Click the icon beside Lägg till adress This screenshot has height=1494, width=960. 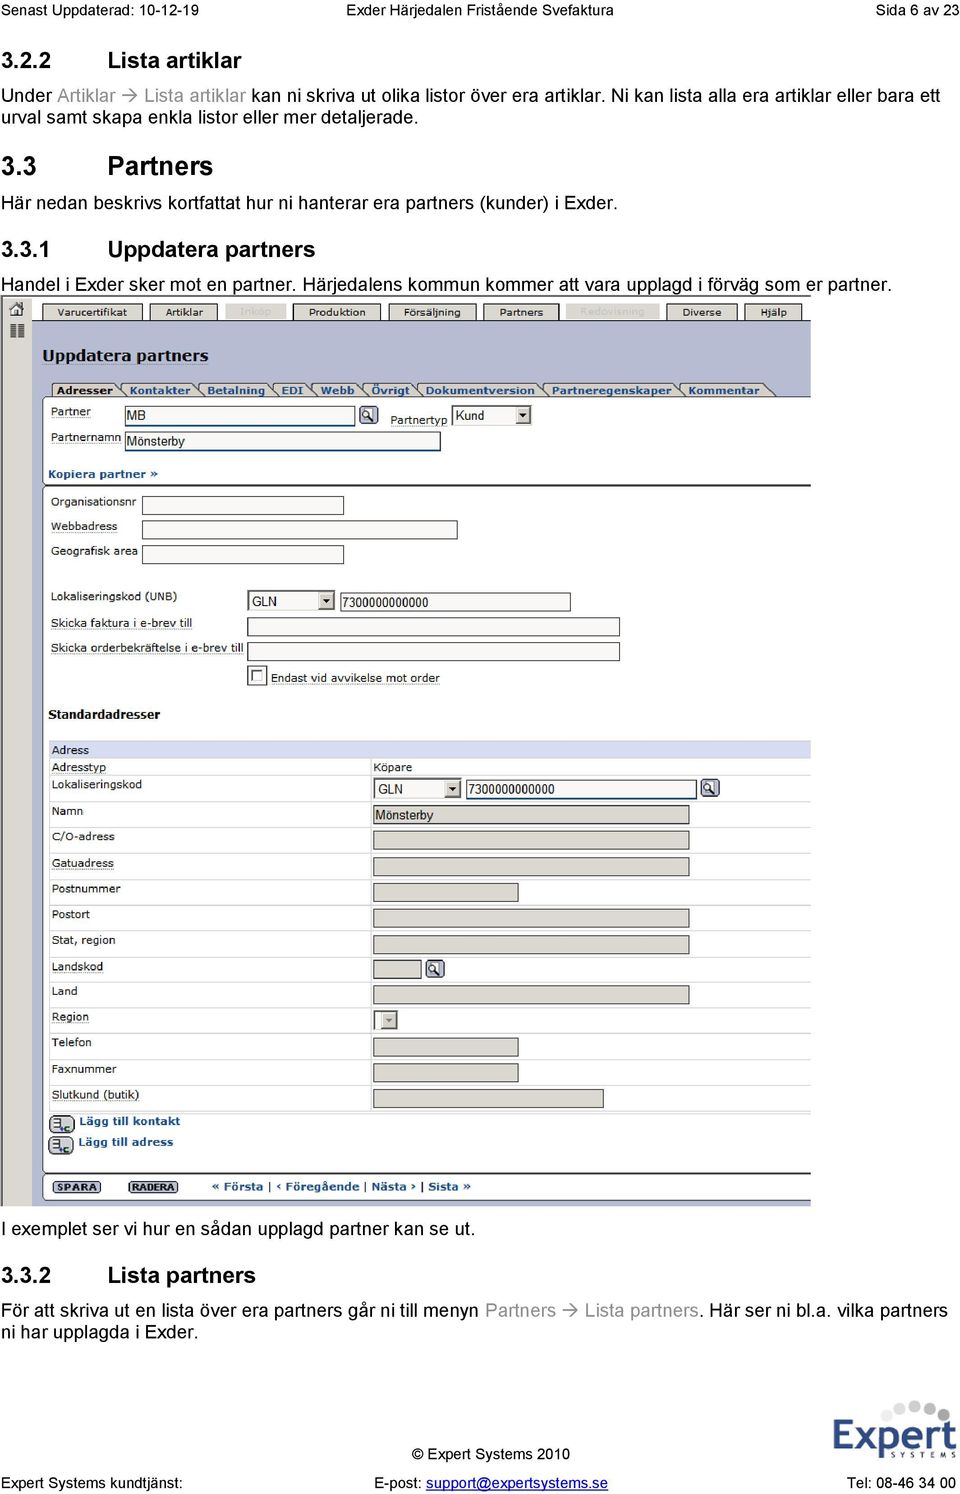click(x=61, y=1144)
